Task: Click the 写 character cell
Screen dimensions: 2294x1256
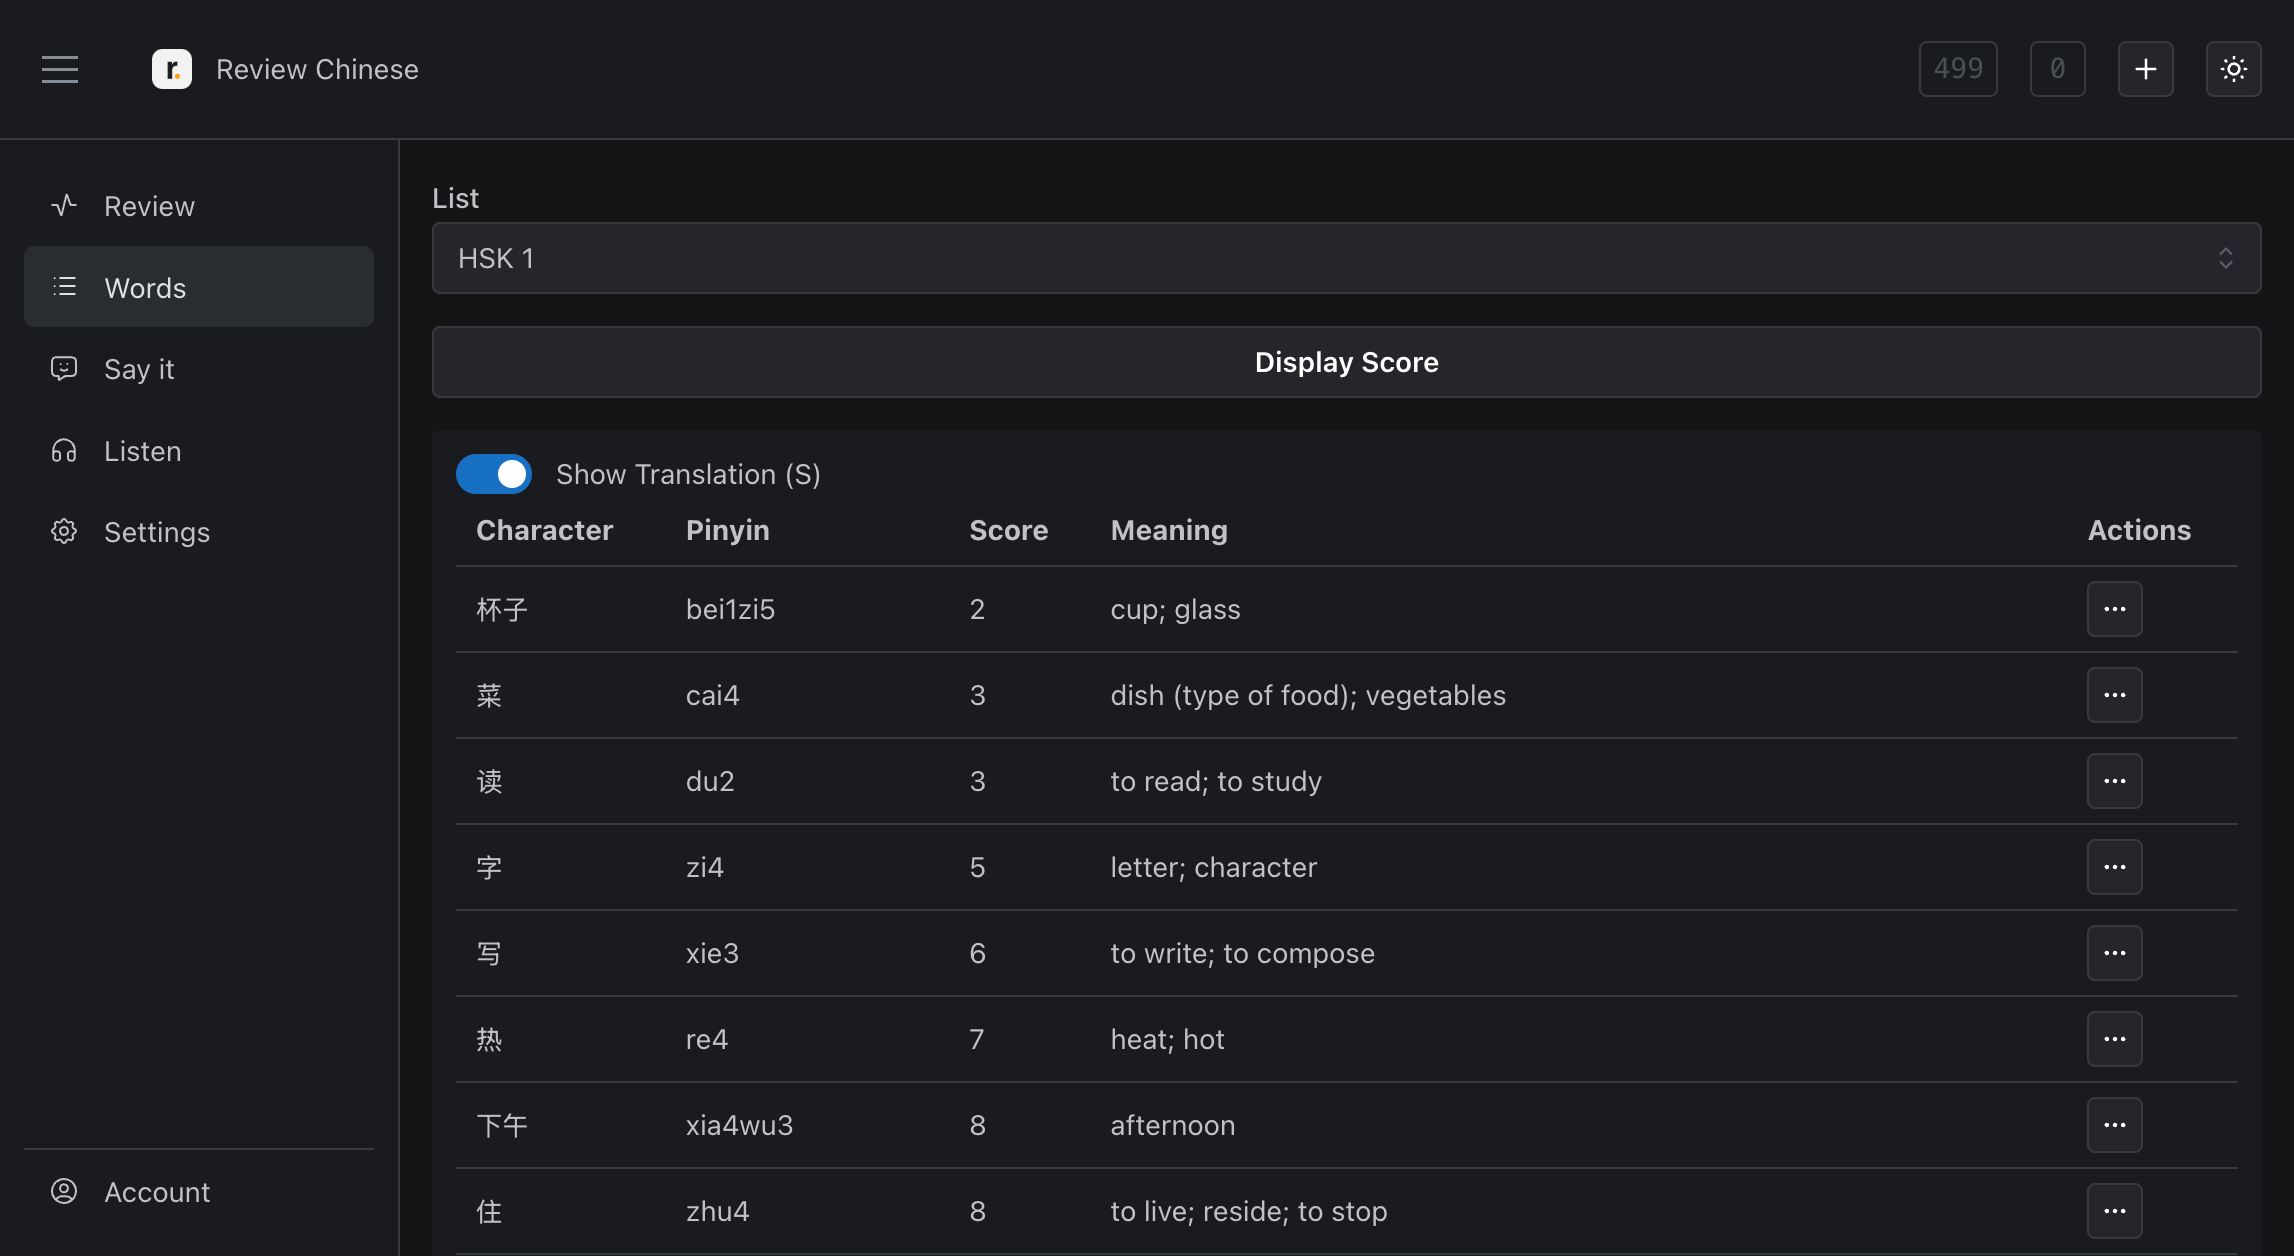Action: [489, 953]
